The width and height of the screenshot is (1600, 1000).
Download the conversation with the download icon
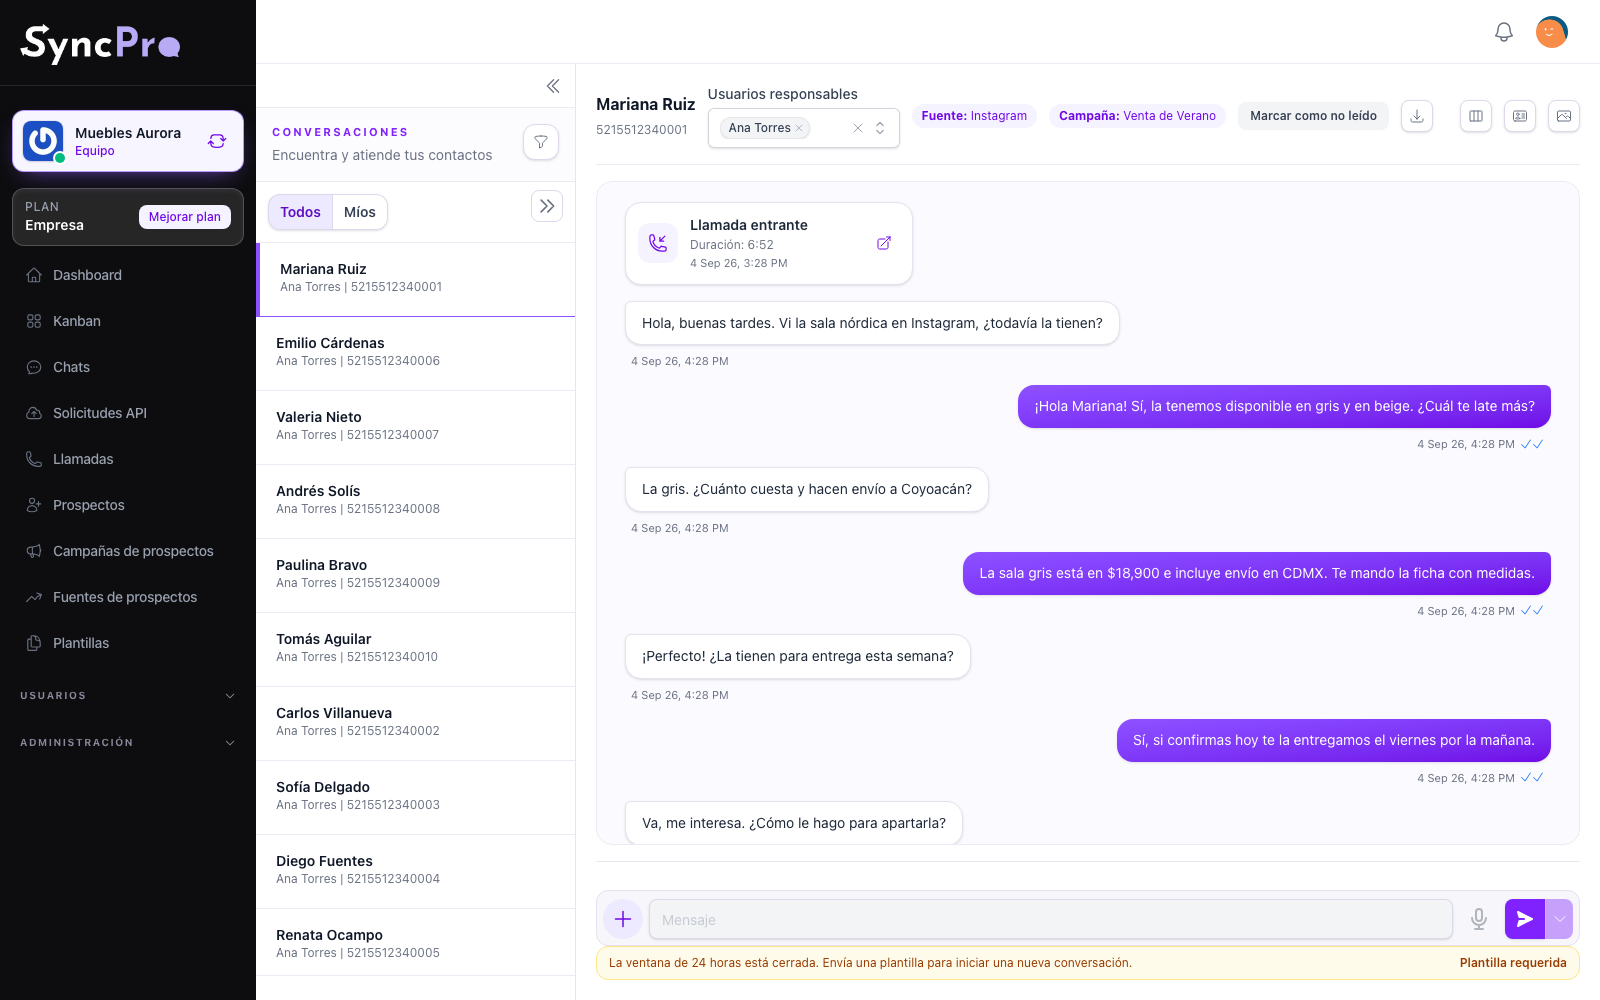[1417, 116]
